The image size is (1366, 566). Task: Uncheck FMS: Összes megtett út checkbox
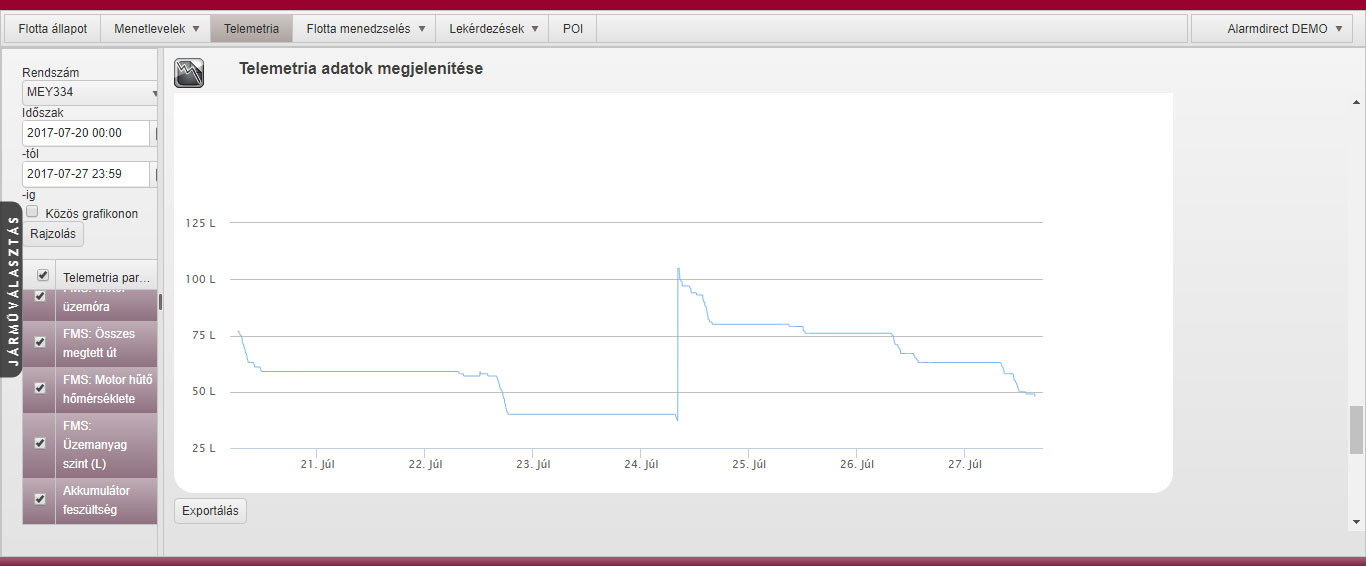tap(40, 342)
